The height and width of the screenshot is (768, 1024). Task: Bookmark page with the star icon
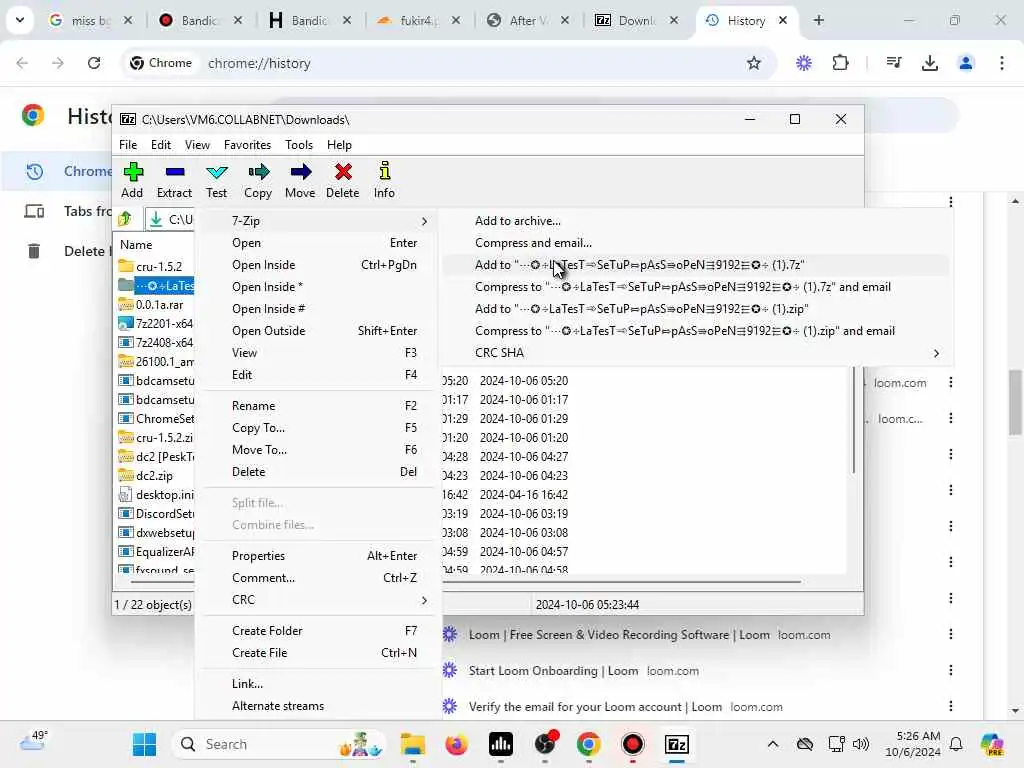click(x=754, y=63)
